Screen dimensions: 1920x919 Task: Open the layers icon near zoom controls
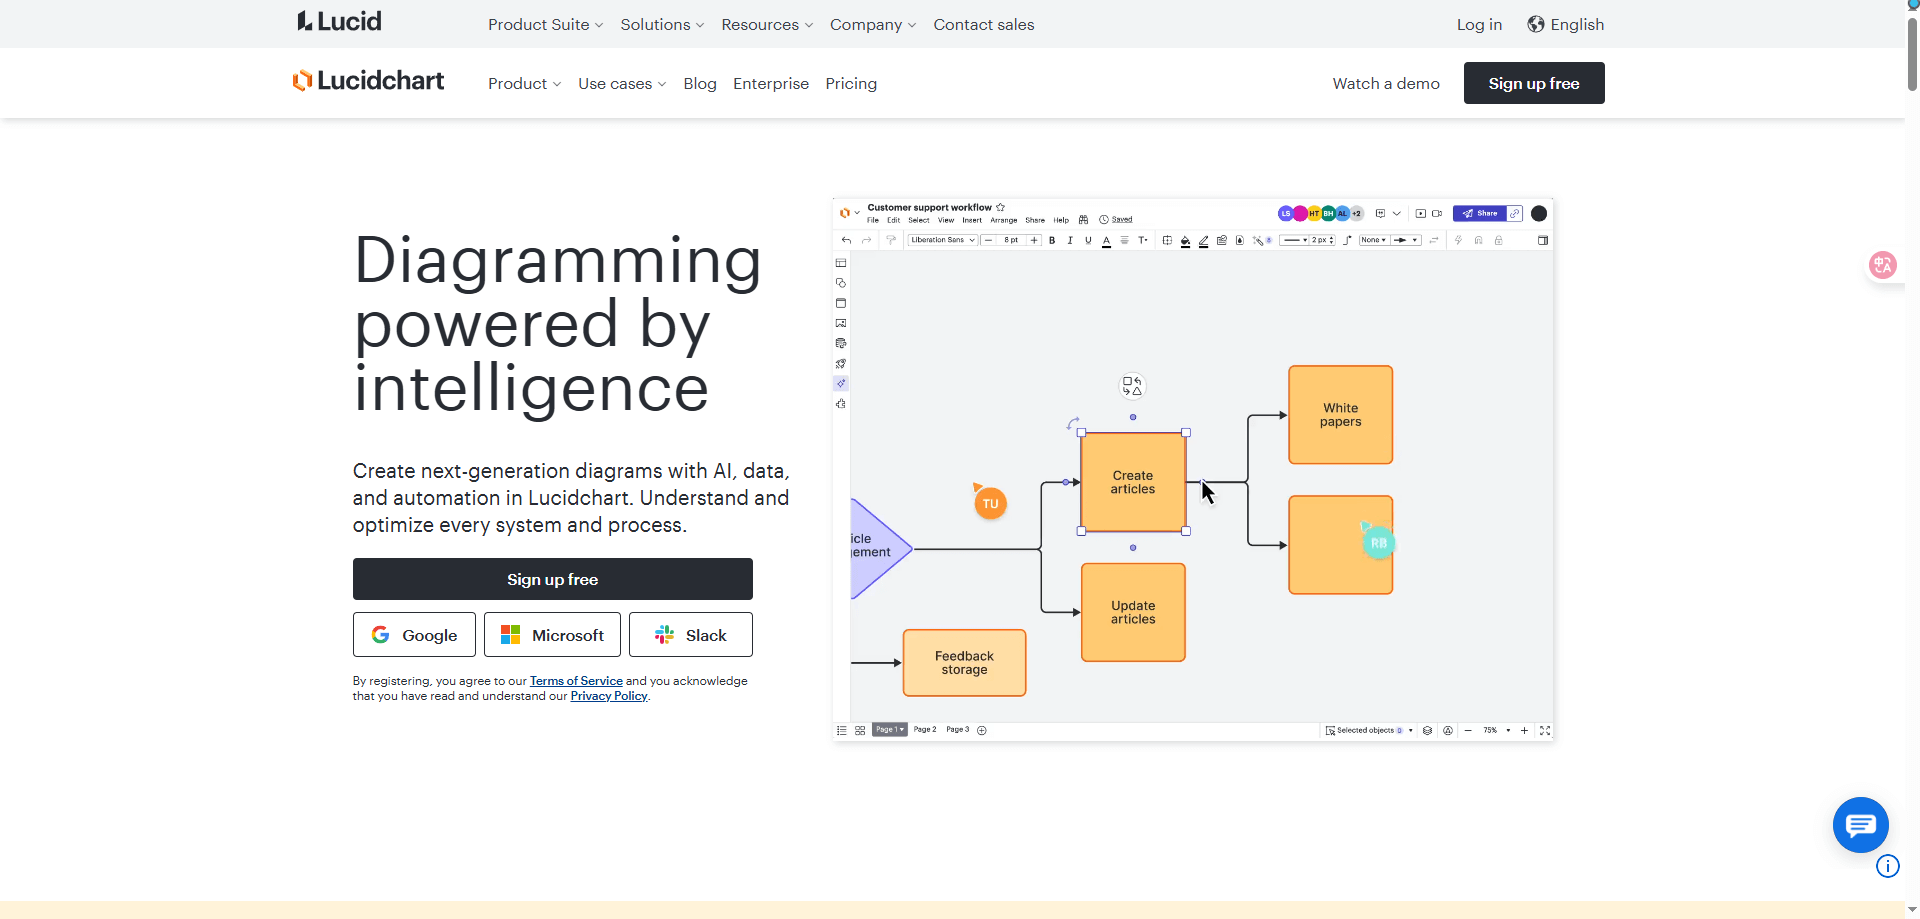tap(1427, 730)
